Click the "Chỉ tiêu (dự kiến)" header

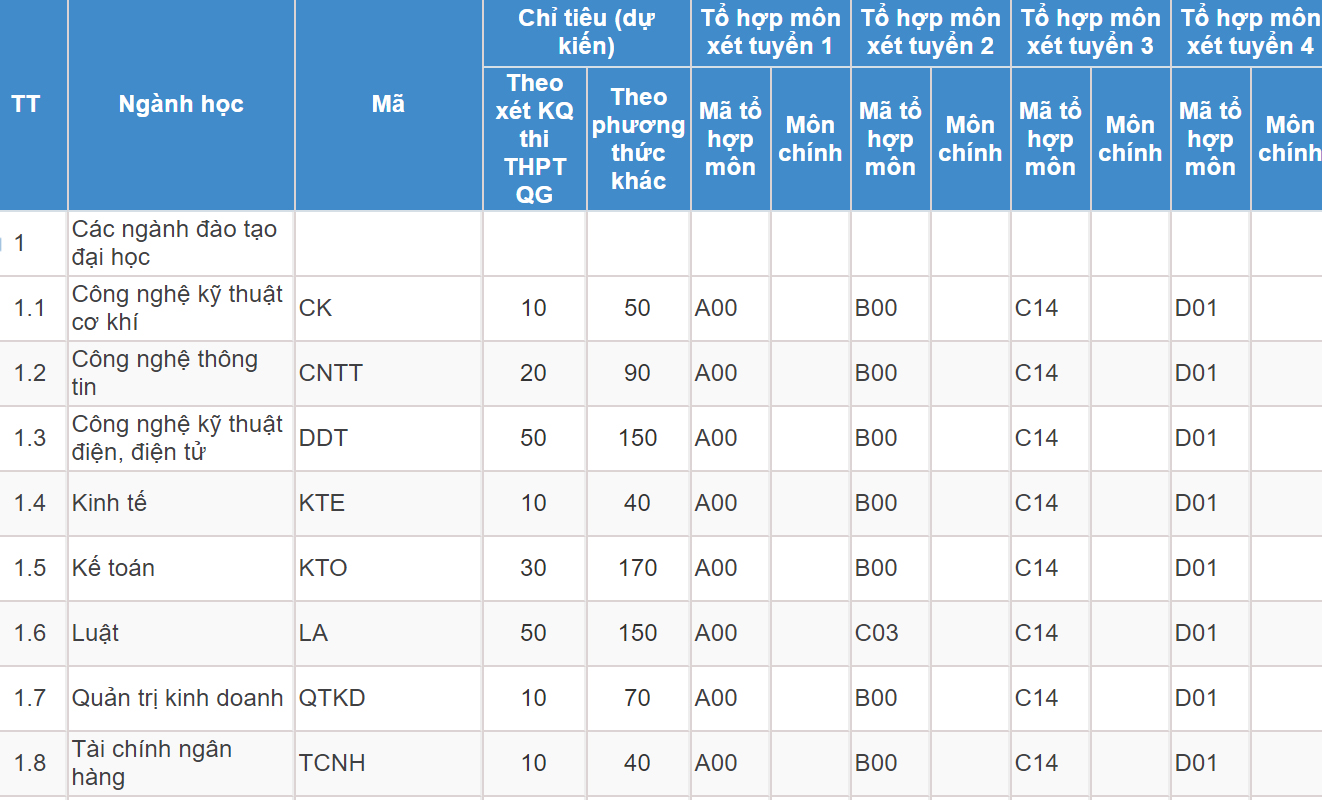coord(586,32)
